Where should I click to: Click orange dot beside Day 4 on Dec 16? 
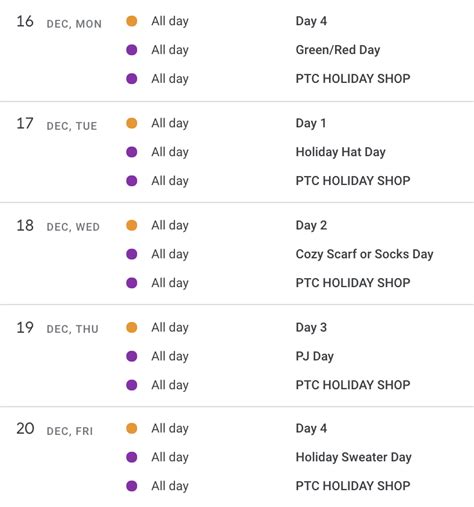click(132, 21)
